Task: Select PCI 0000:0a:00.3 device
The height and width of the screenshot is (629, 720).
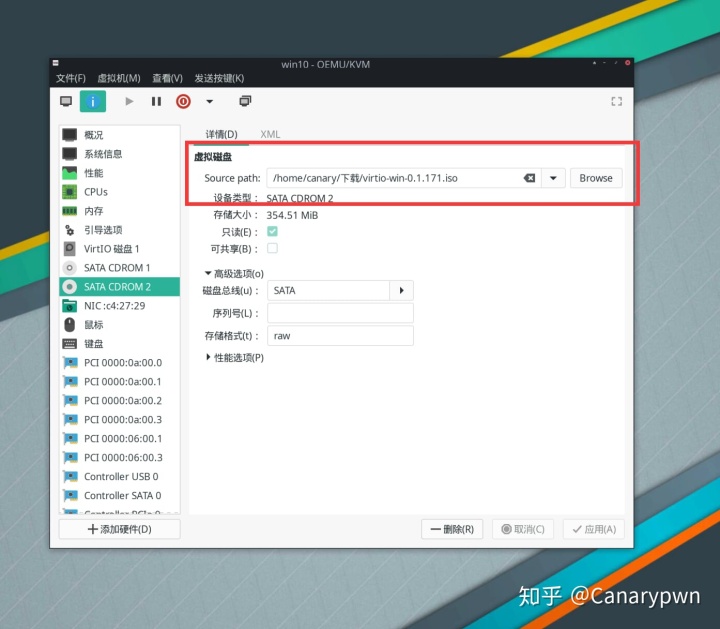Action: coord(119,420)
